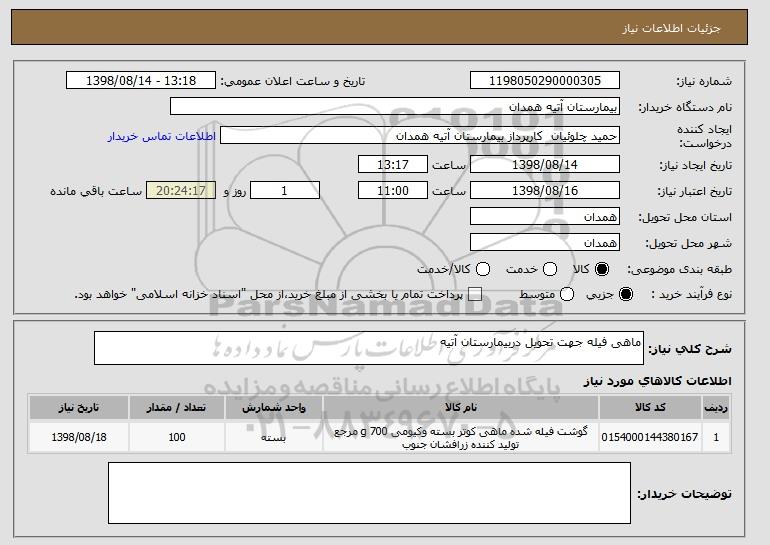Screen dimensions: 770x545
Task: Click the validity date field 1398/08/16
Action: pos(545,191)
